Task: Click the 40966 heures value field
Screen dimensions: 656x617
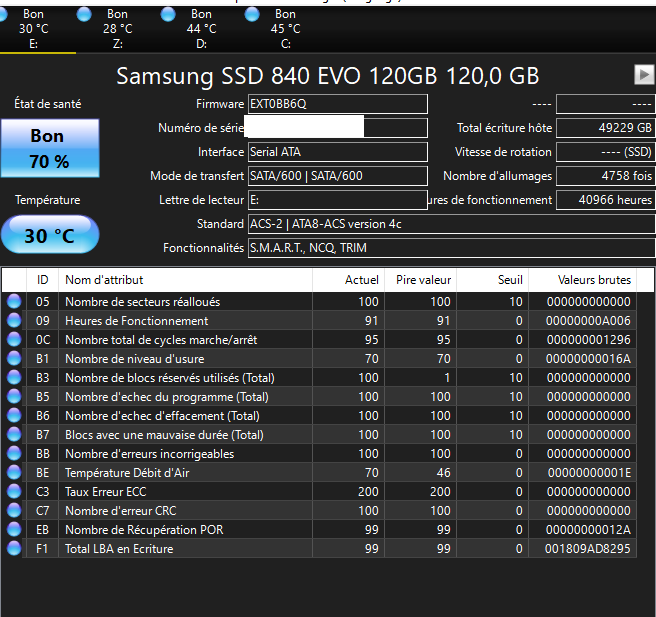Action: [x=605, y=200]
